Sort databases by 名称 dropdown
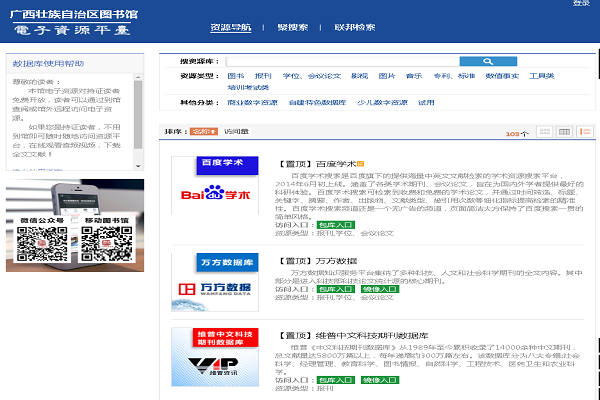Screen dimensions: 600x400 [203, 131]
